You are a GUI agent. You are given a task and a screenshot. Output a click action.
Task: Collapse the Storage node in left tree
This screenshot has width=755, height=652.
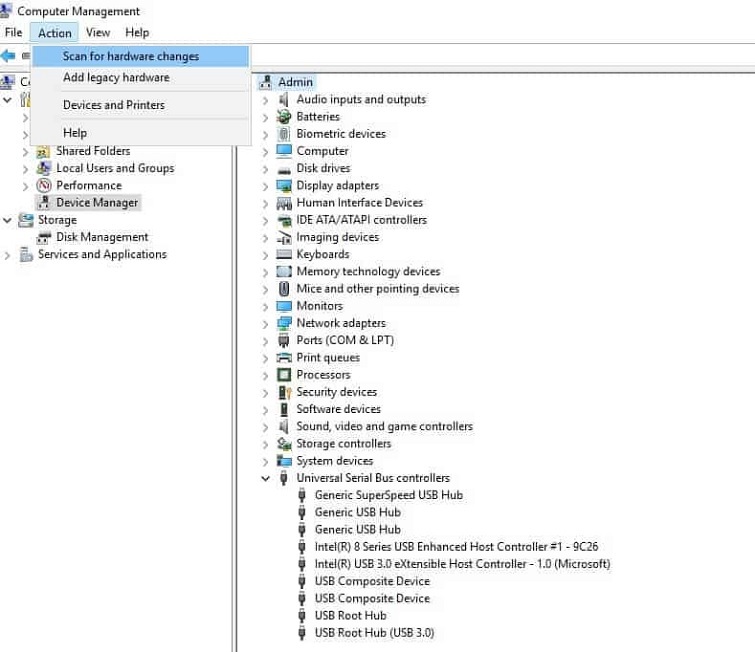(7, 221)
